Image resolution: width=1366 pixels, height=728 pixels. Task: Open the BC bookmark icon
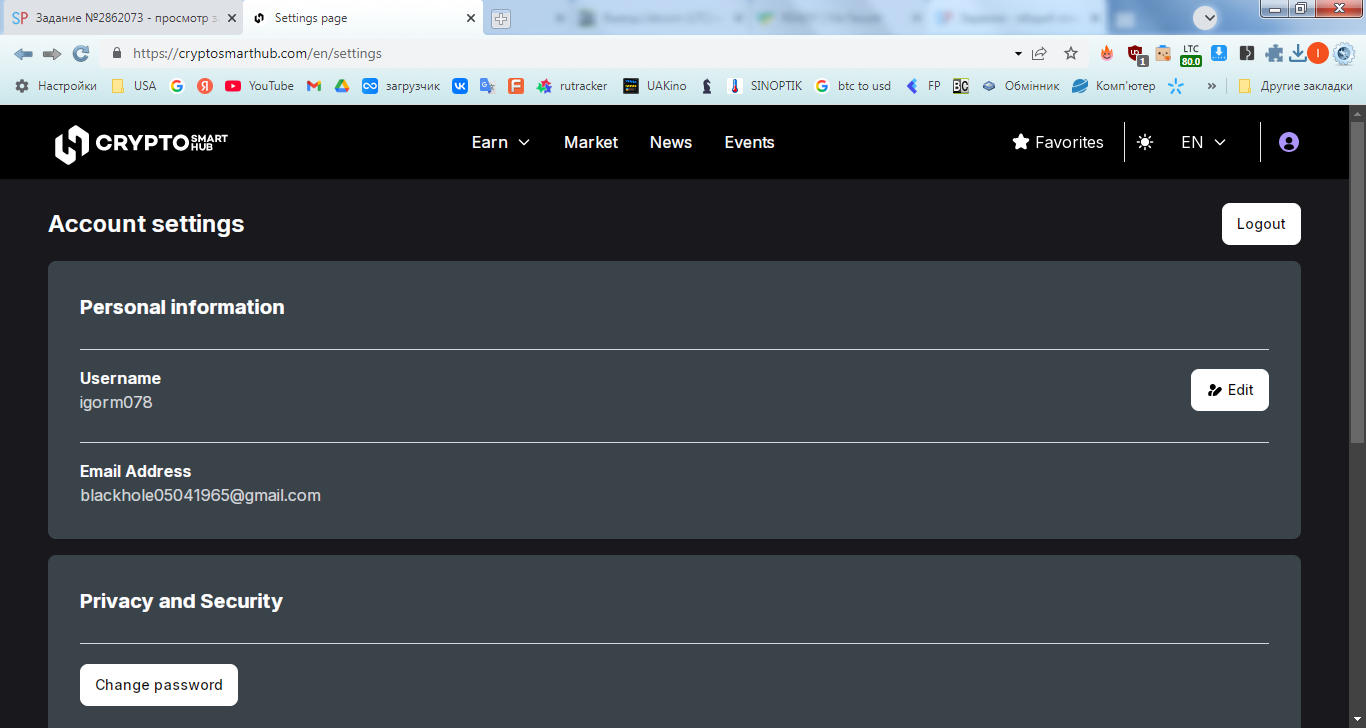click(x=961, y=86)
